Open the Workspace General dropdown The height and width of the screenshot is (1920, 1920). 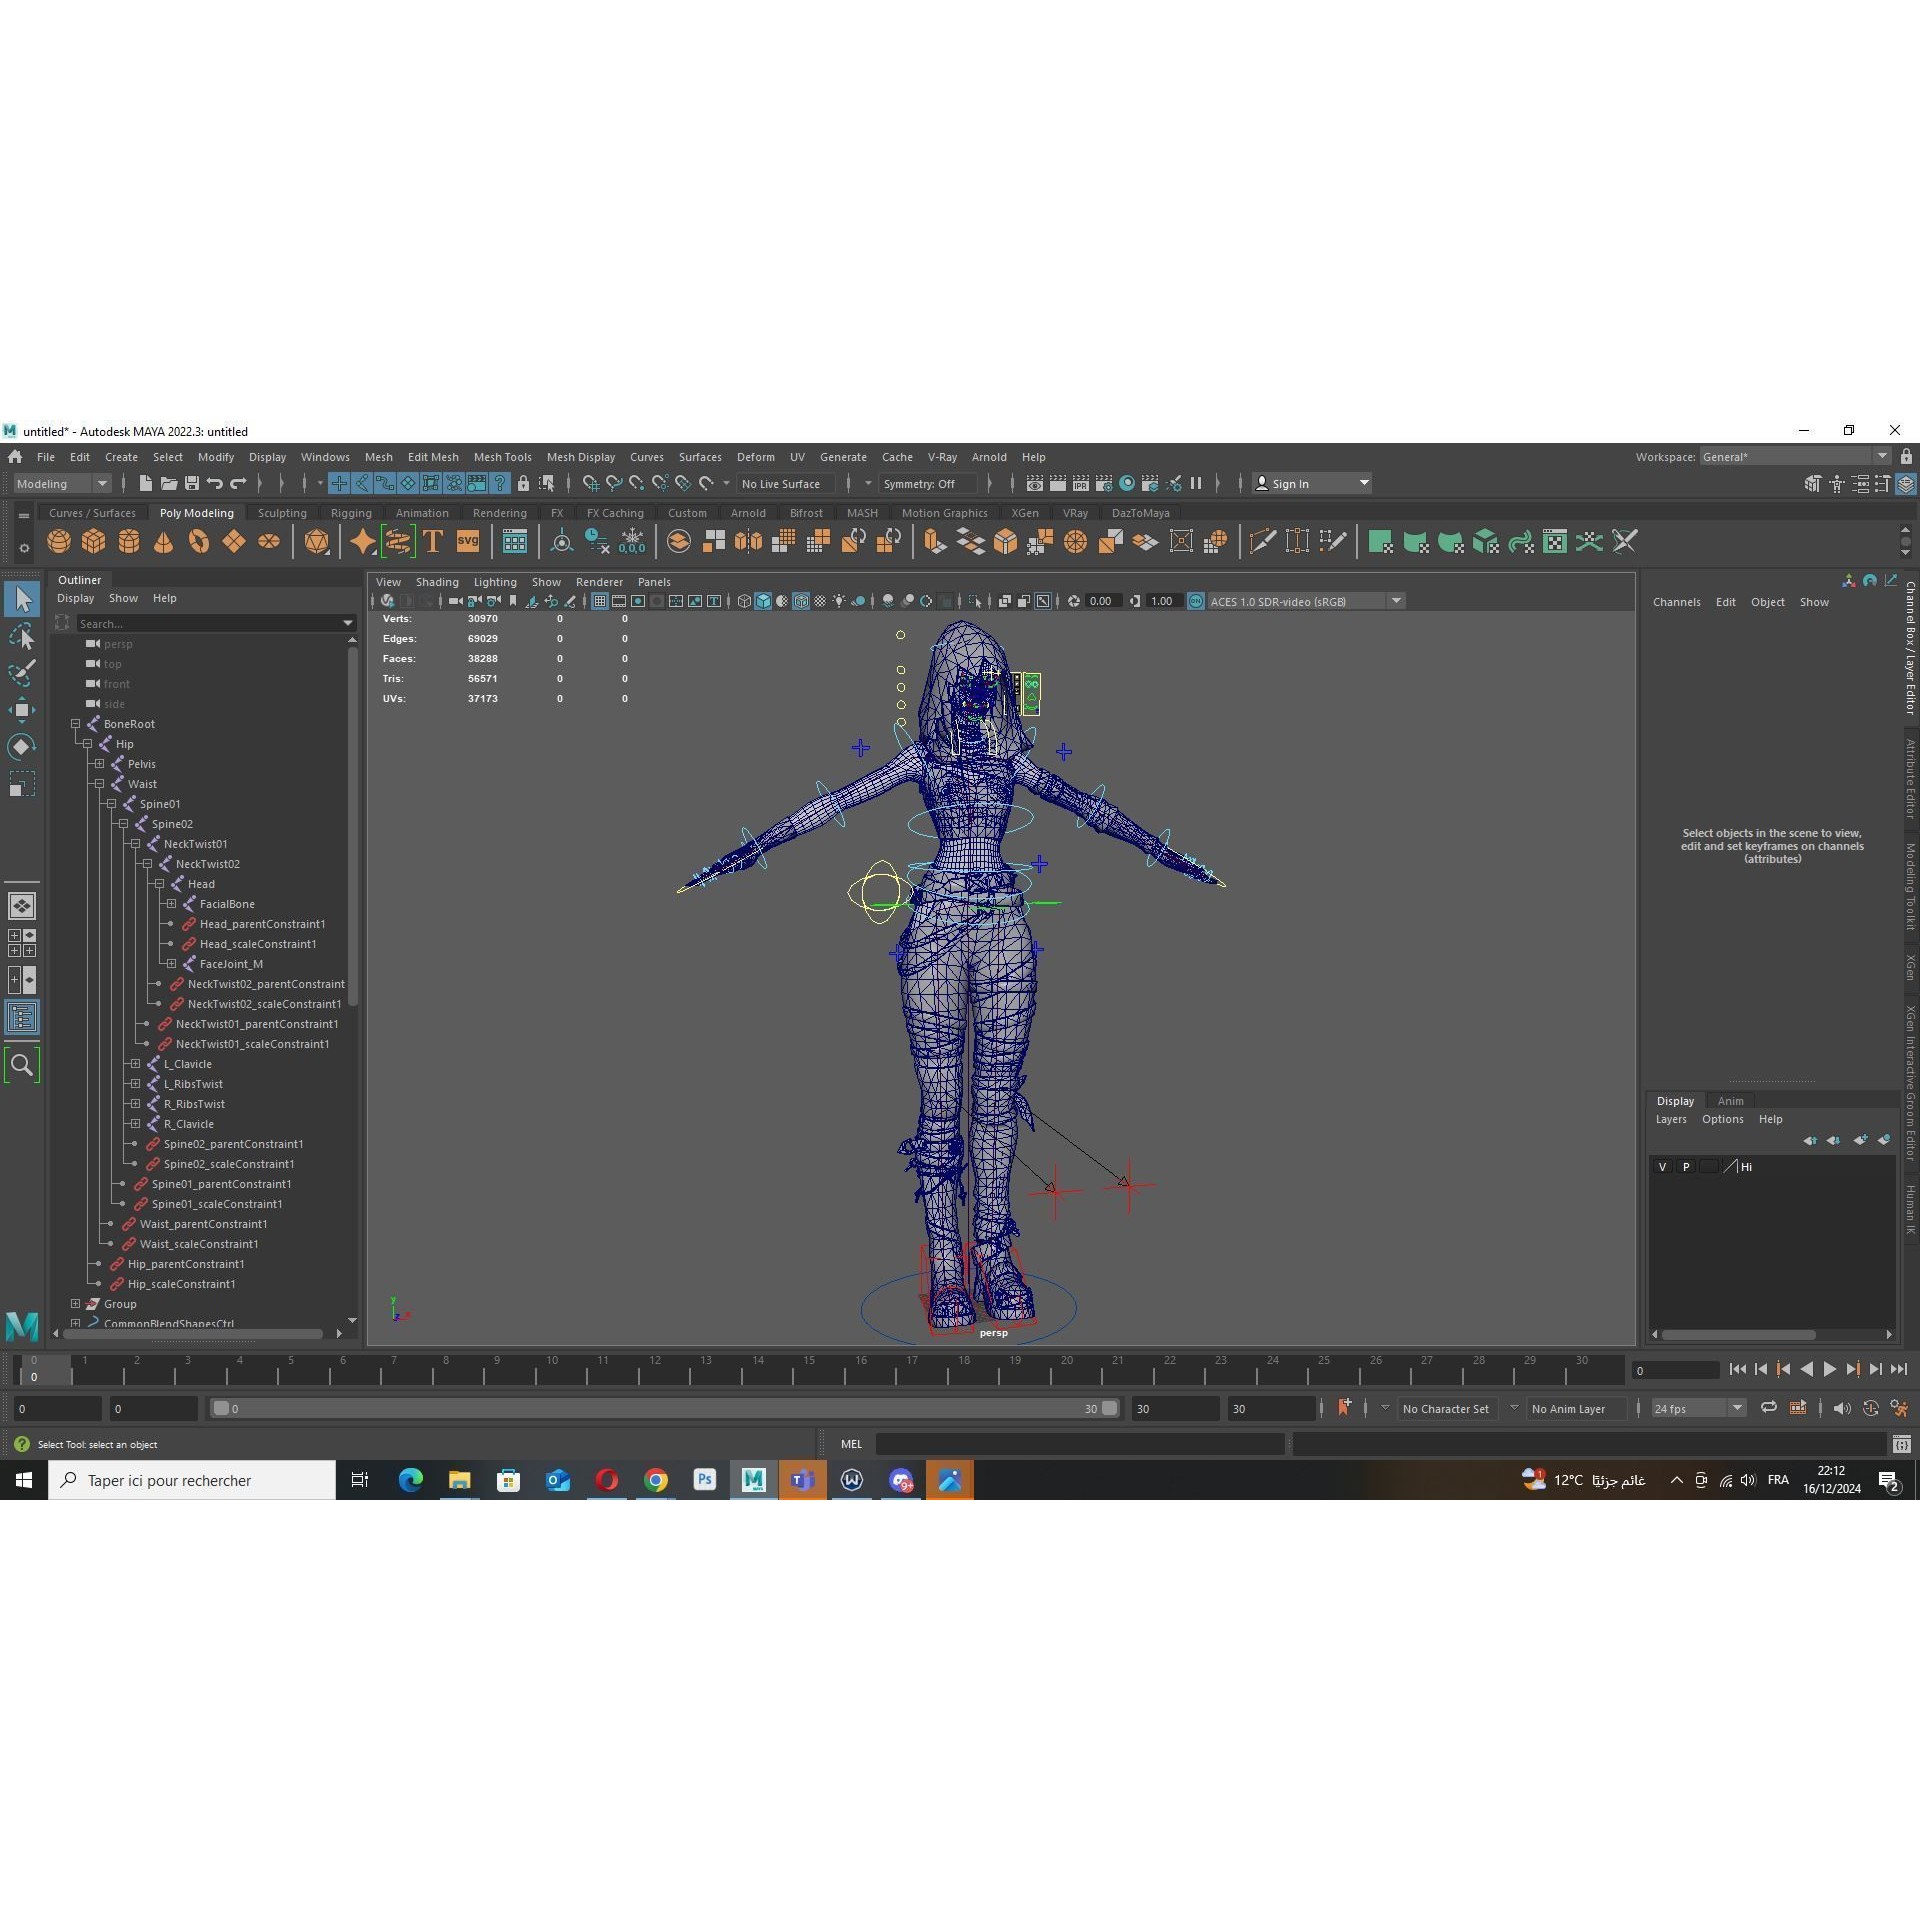(1795, 457)
